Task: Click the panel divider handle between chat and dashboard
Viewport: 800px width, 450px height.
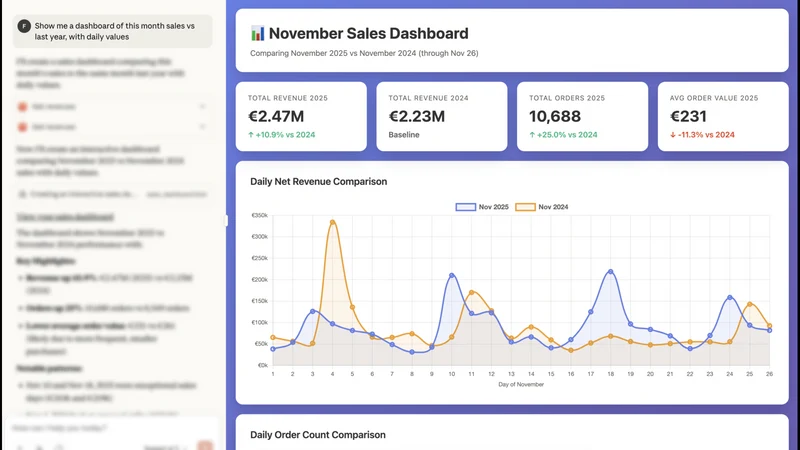Action: click(226, 220)
